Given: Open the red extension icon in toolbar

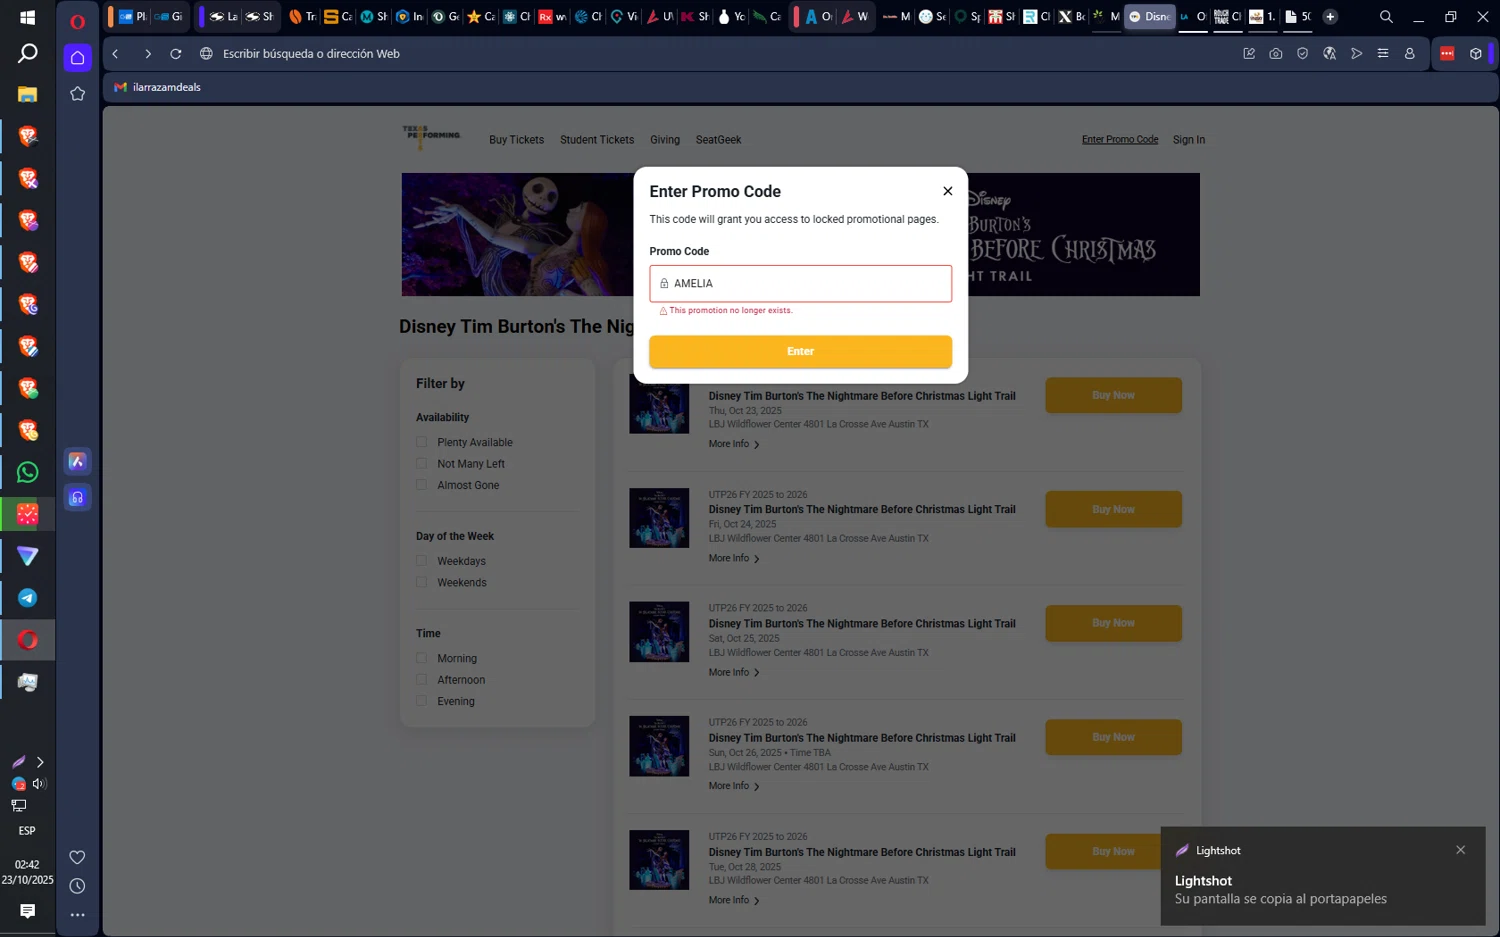Looking at the screenshot, I should [x=1447, y=54].
